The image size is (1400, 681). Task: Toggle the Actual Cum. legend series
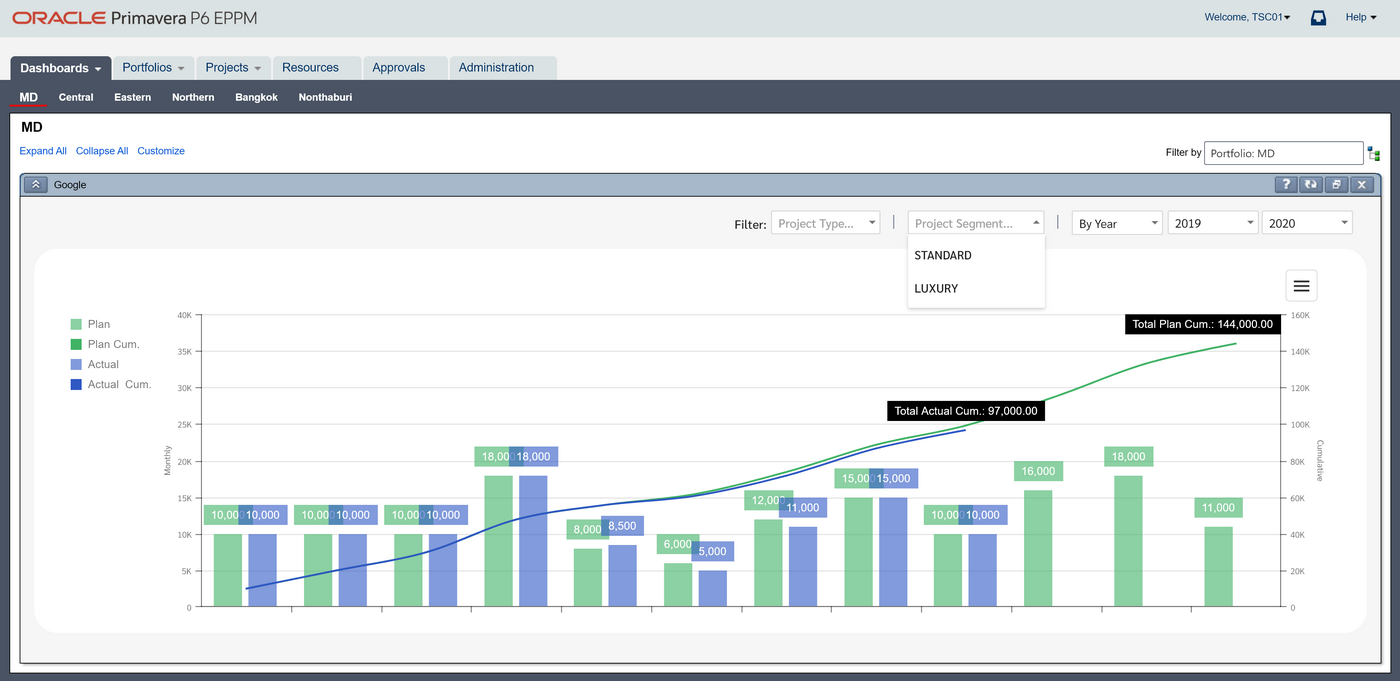coord(118,384)
